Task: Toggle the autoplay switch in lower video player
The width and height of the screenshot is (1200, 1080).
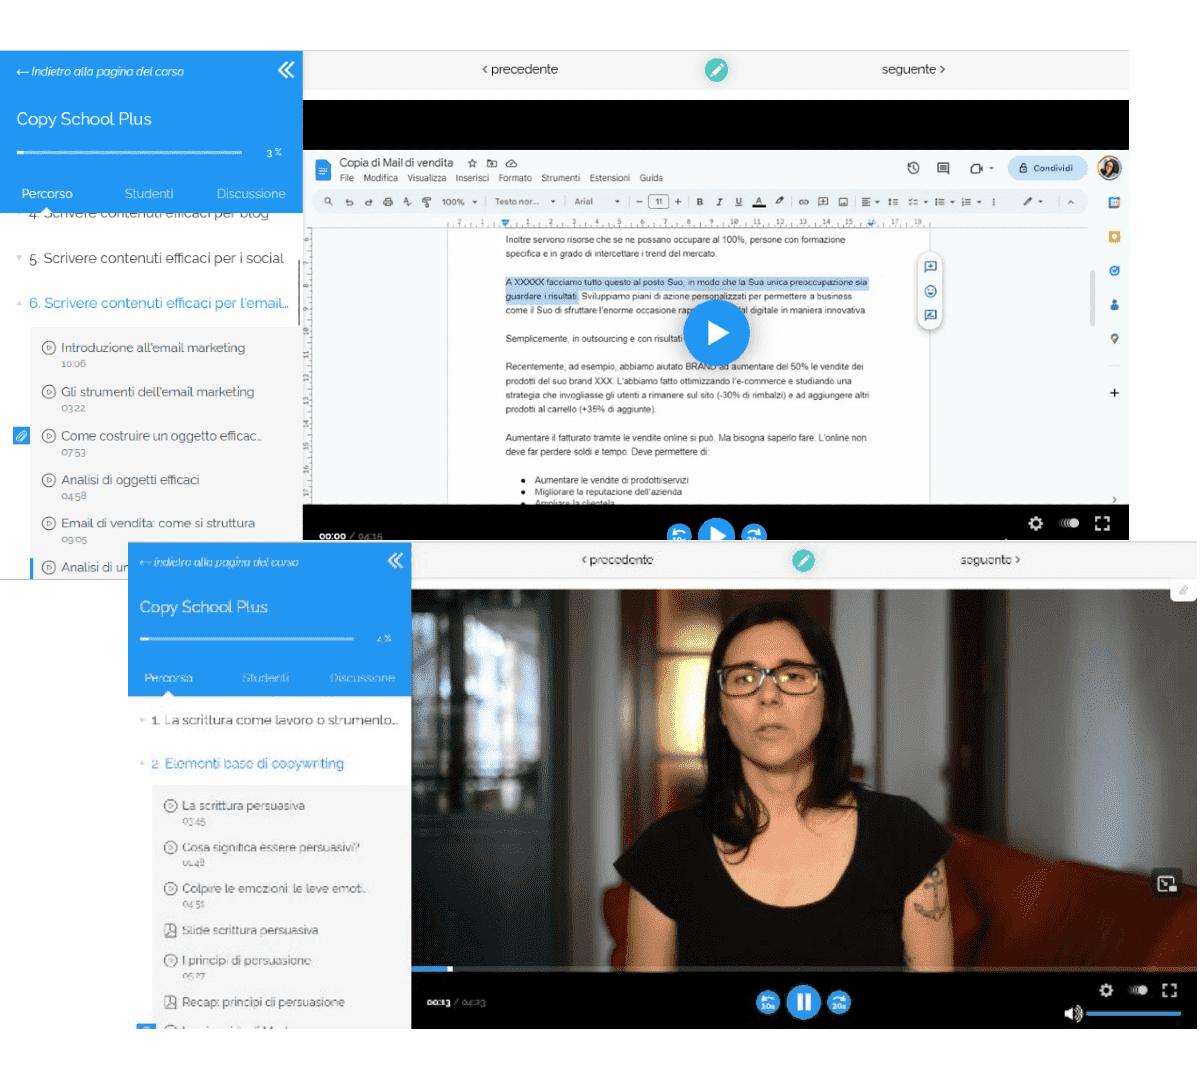Action: pyautogui.click(x=1138, y=990)
